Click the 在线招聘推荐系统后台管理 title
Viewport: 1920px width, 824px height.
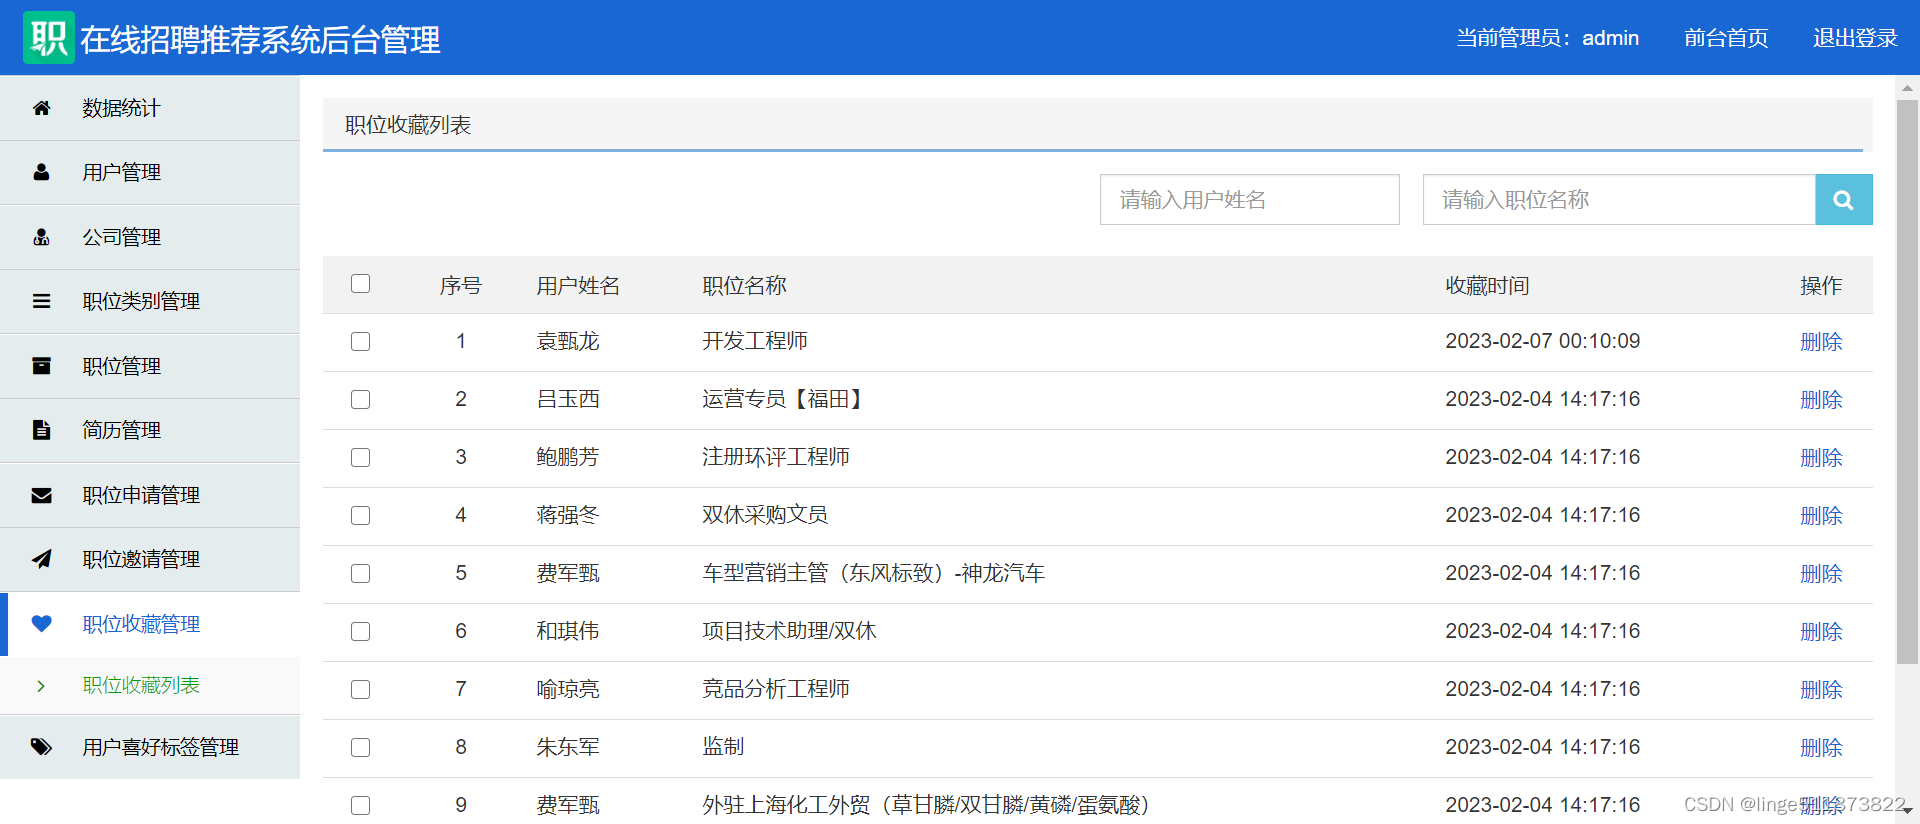tap(260, 39)
